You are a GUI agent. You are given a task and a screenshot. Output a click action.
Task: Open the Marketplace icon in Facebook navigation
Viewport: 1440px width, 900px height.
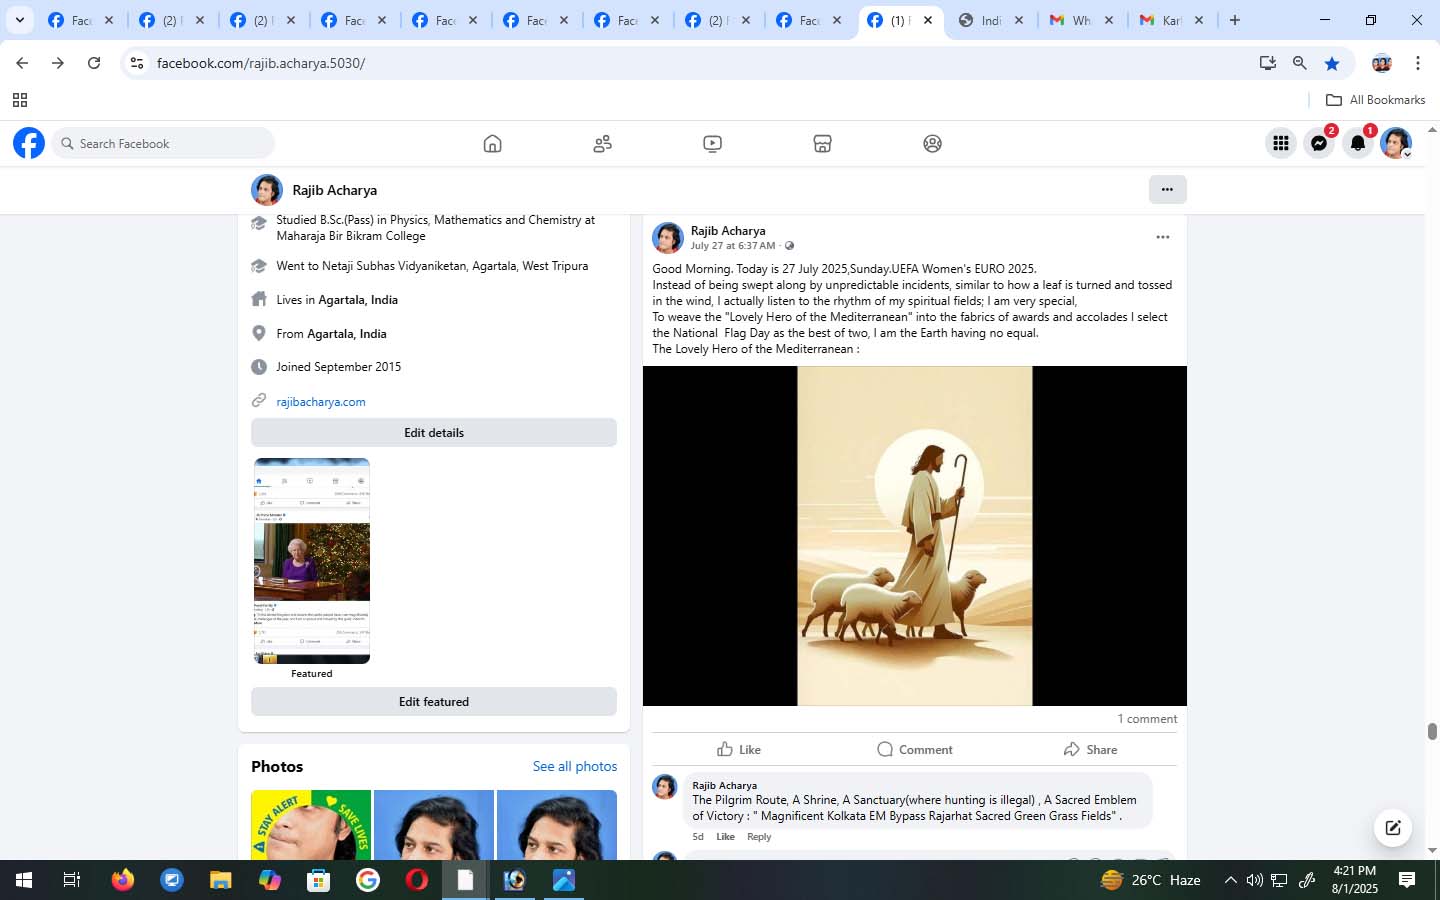pyautogui.click(x=822, y=144)
